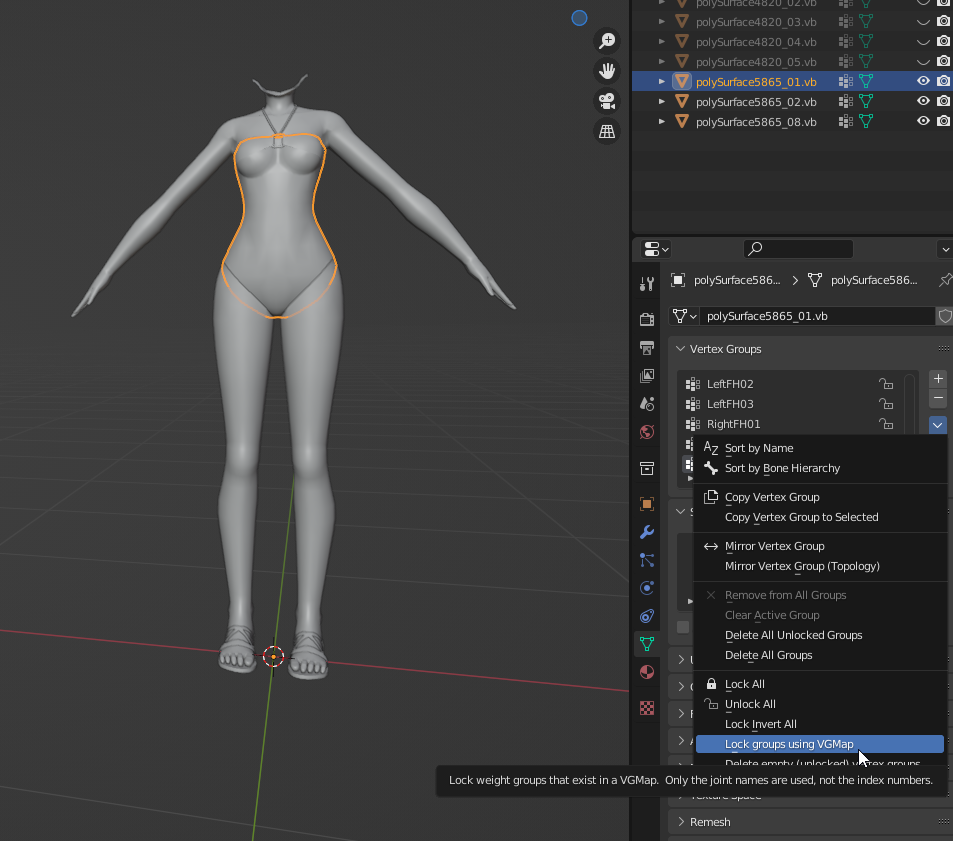
Task: Open Physics properties tab icon
Action: 647,588
